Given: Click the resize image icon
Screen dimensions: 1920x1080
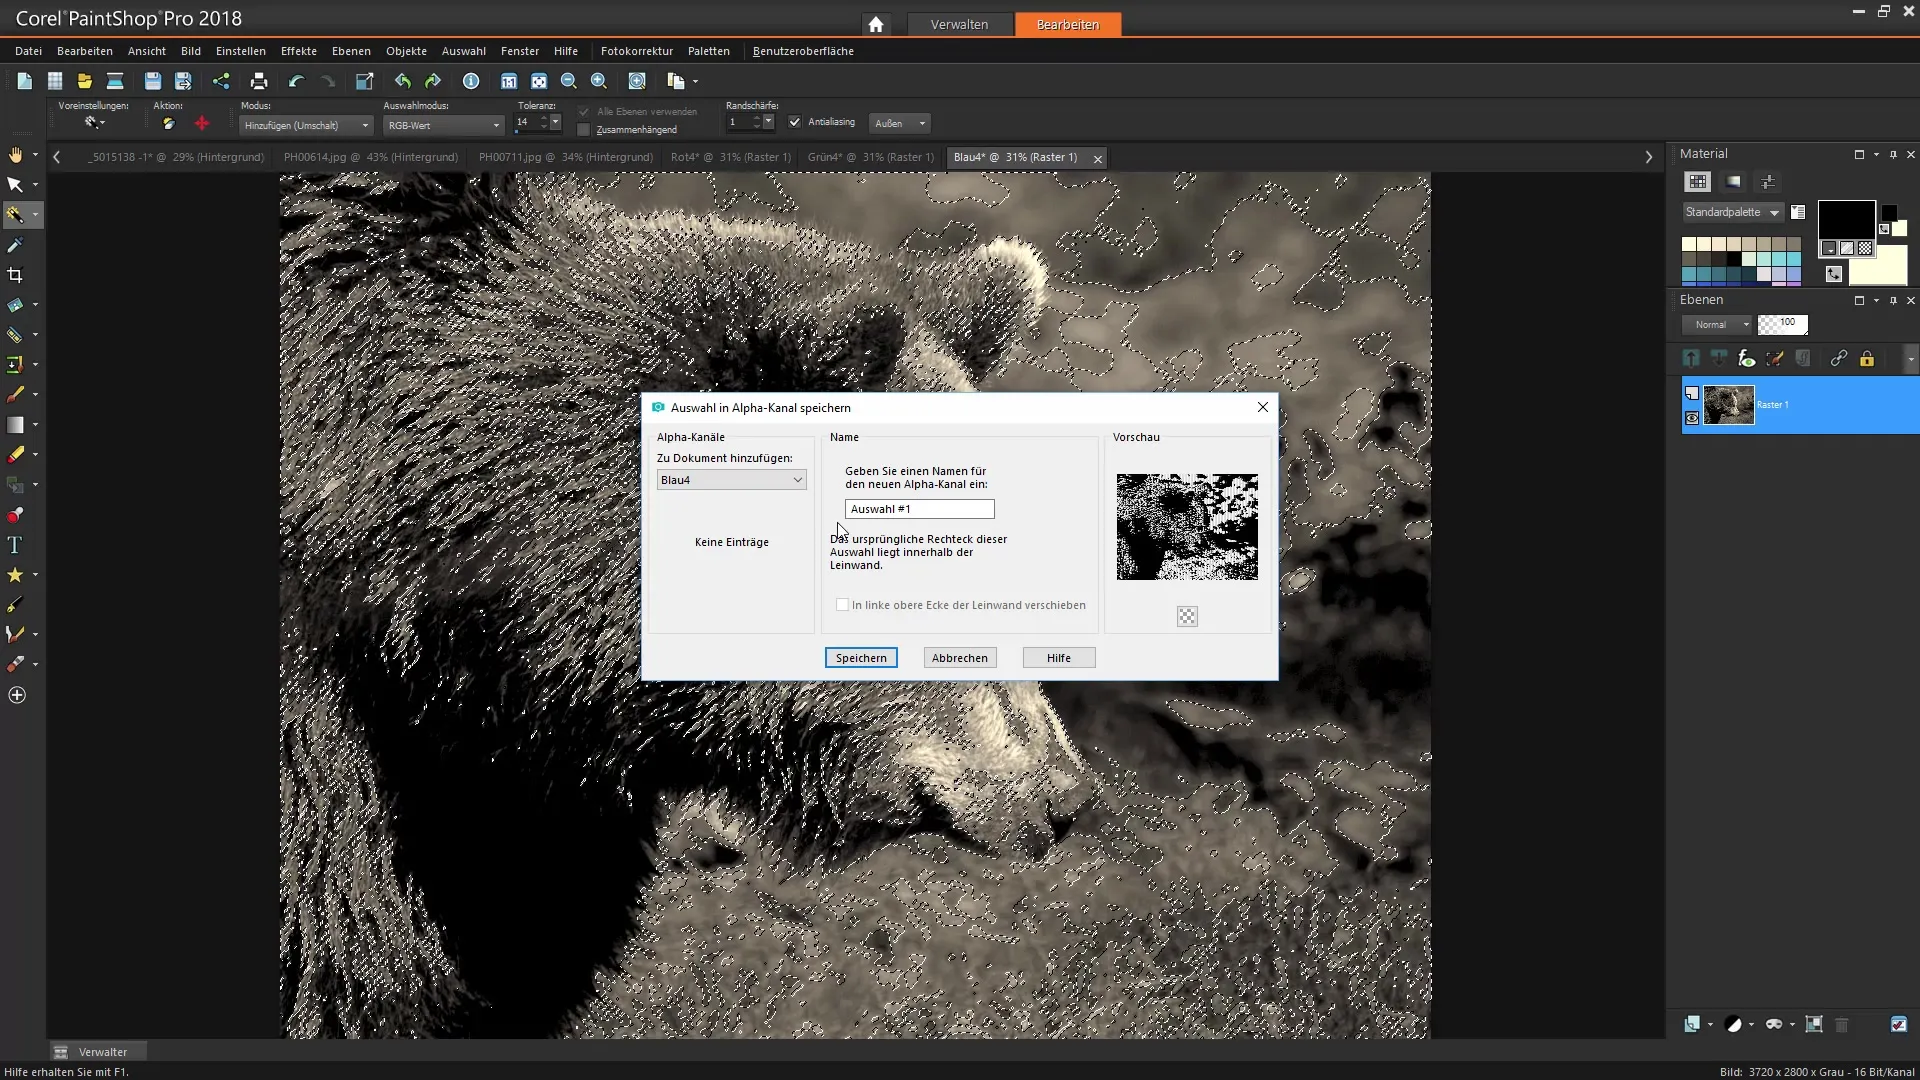Looking at the screenshot, I should tap(364, 81).
